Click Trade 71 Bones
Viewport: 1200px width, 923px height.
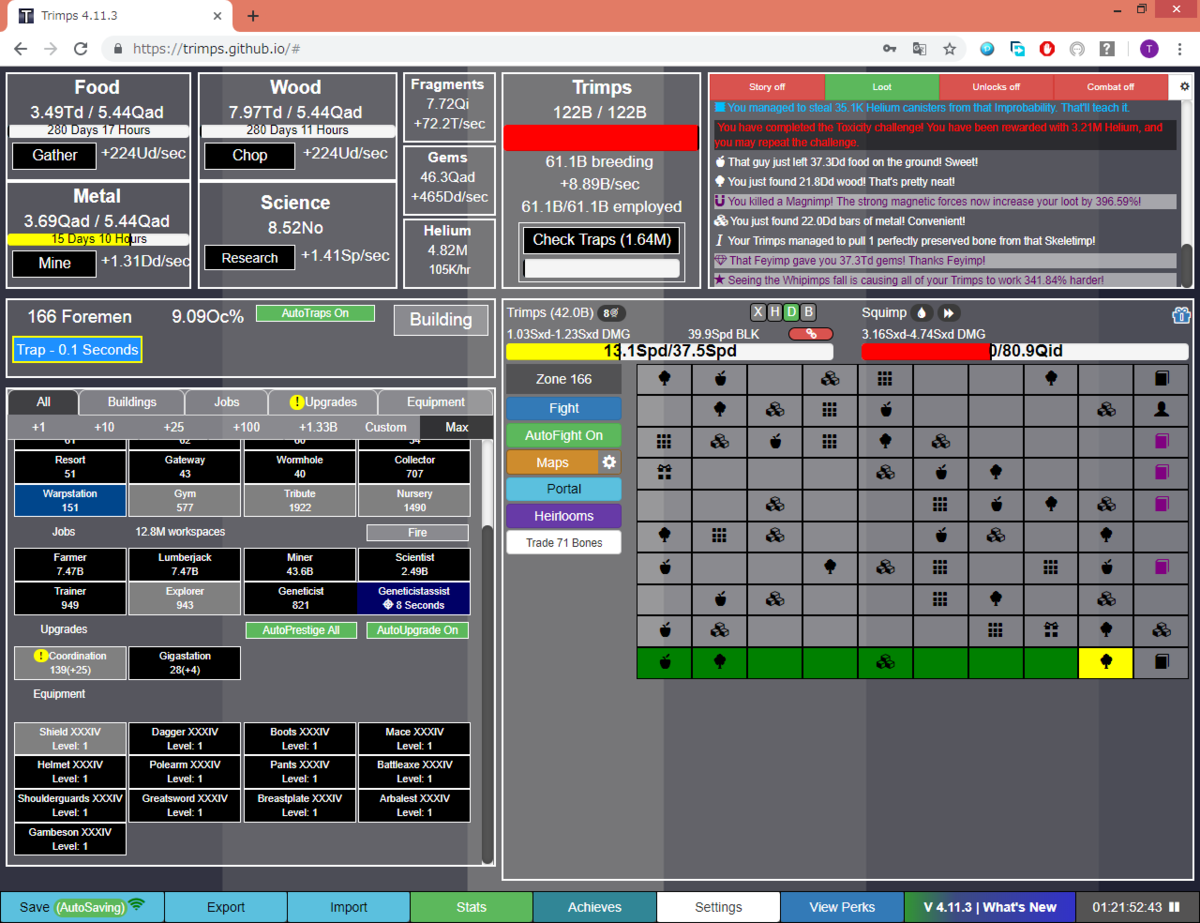coord(564,542)
